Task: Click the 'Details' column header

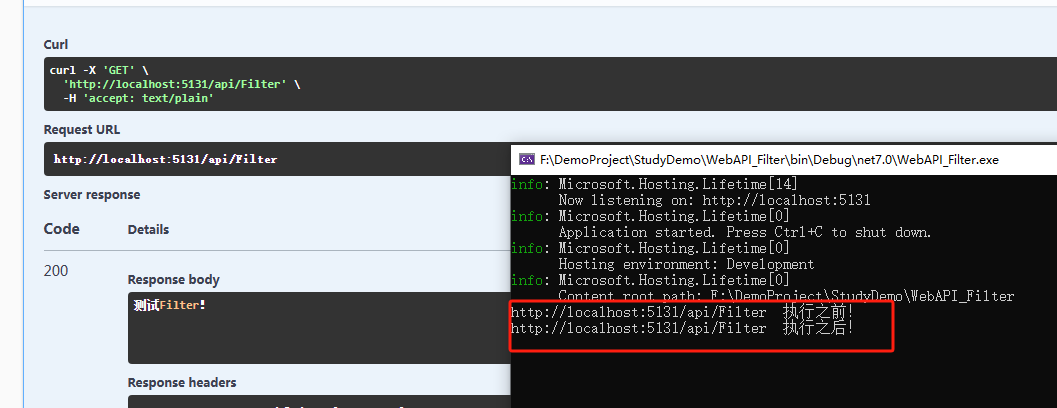Action: point(148,229)
